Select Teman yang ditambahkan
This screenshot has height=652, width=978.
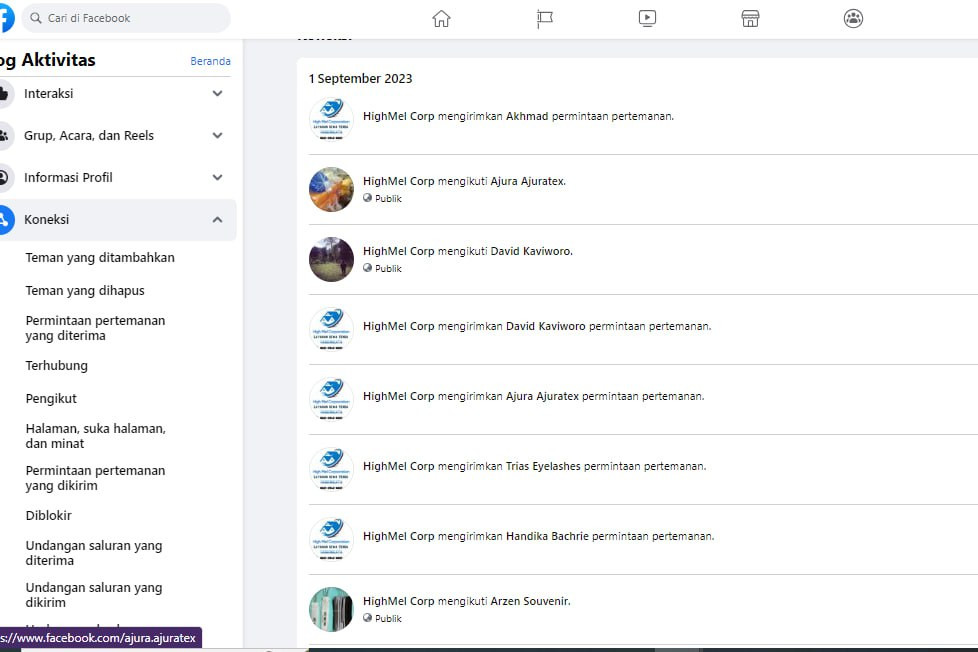[100, 258]
